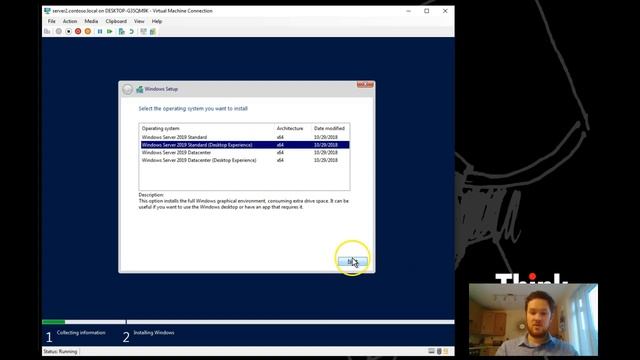Image resolution: width=640 pixels, height=360 pixels.
Task: Click the 'Installing Windows' step label
Action: 154,333
